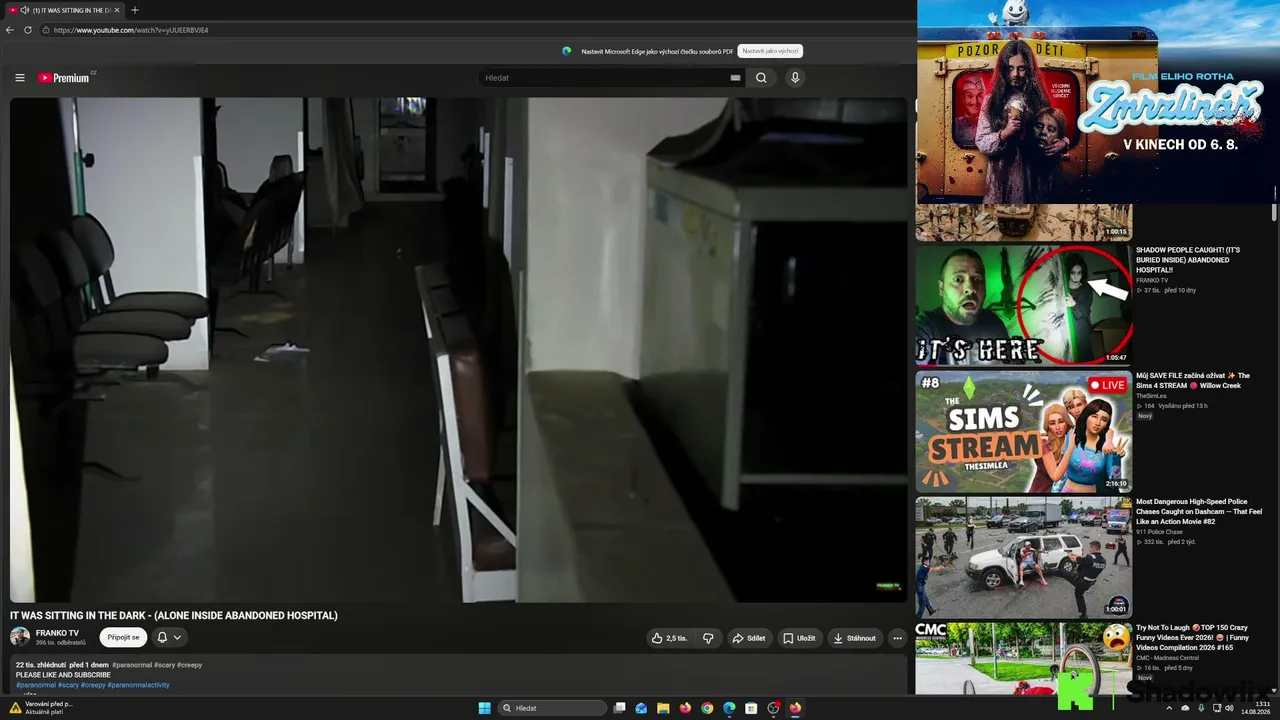The image size is (1280, 720).
Task: Open 'Try Not To Laugh' video title
Action: click(1192, 637)
